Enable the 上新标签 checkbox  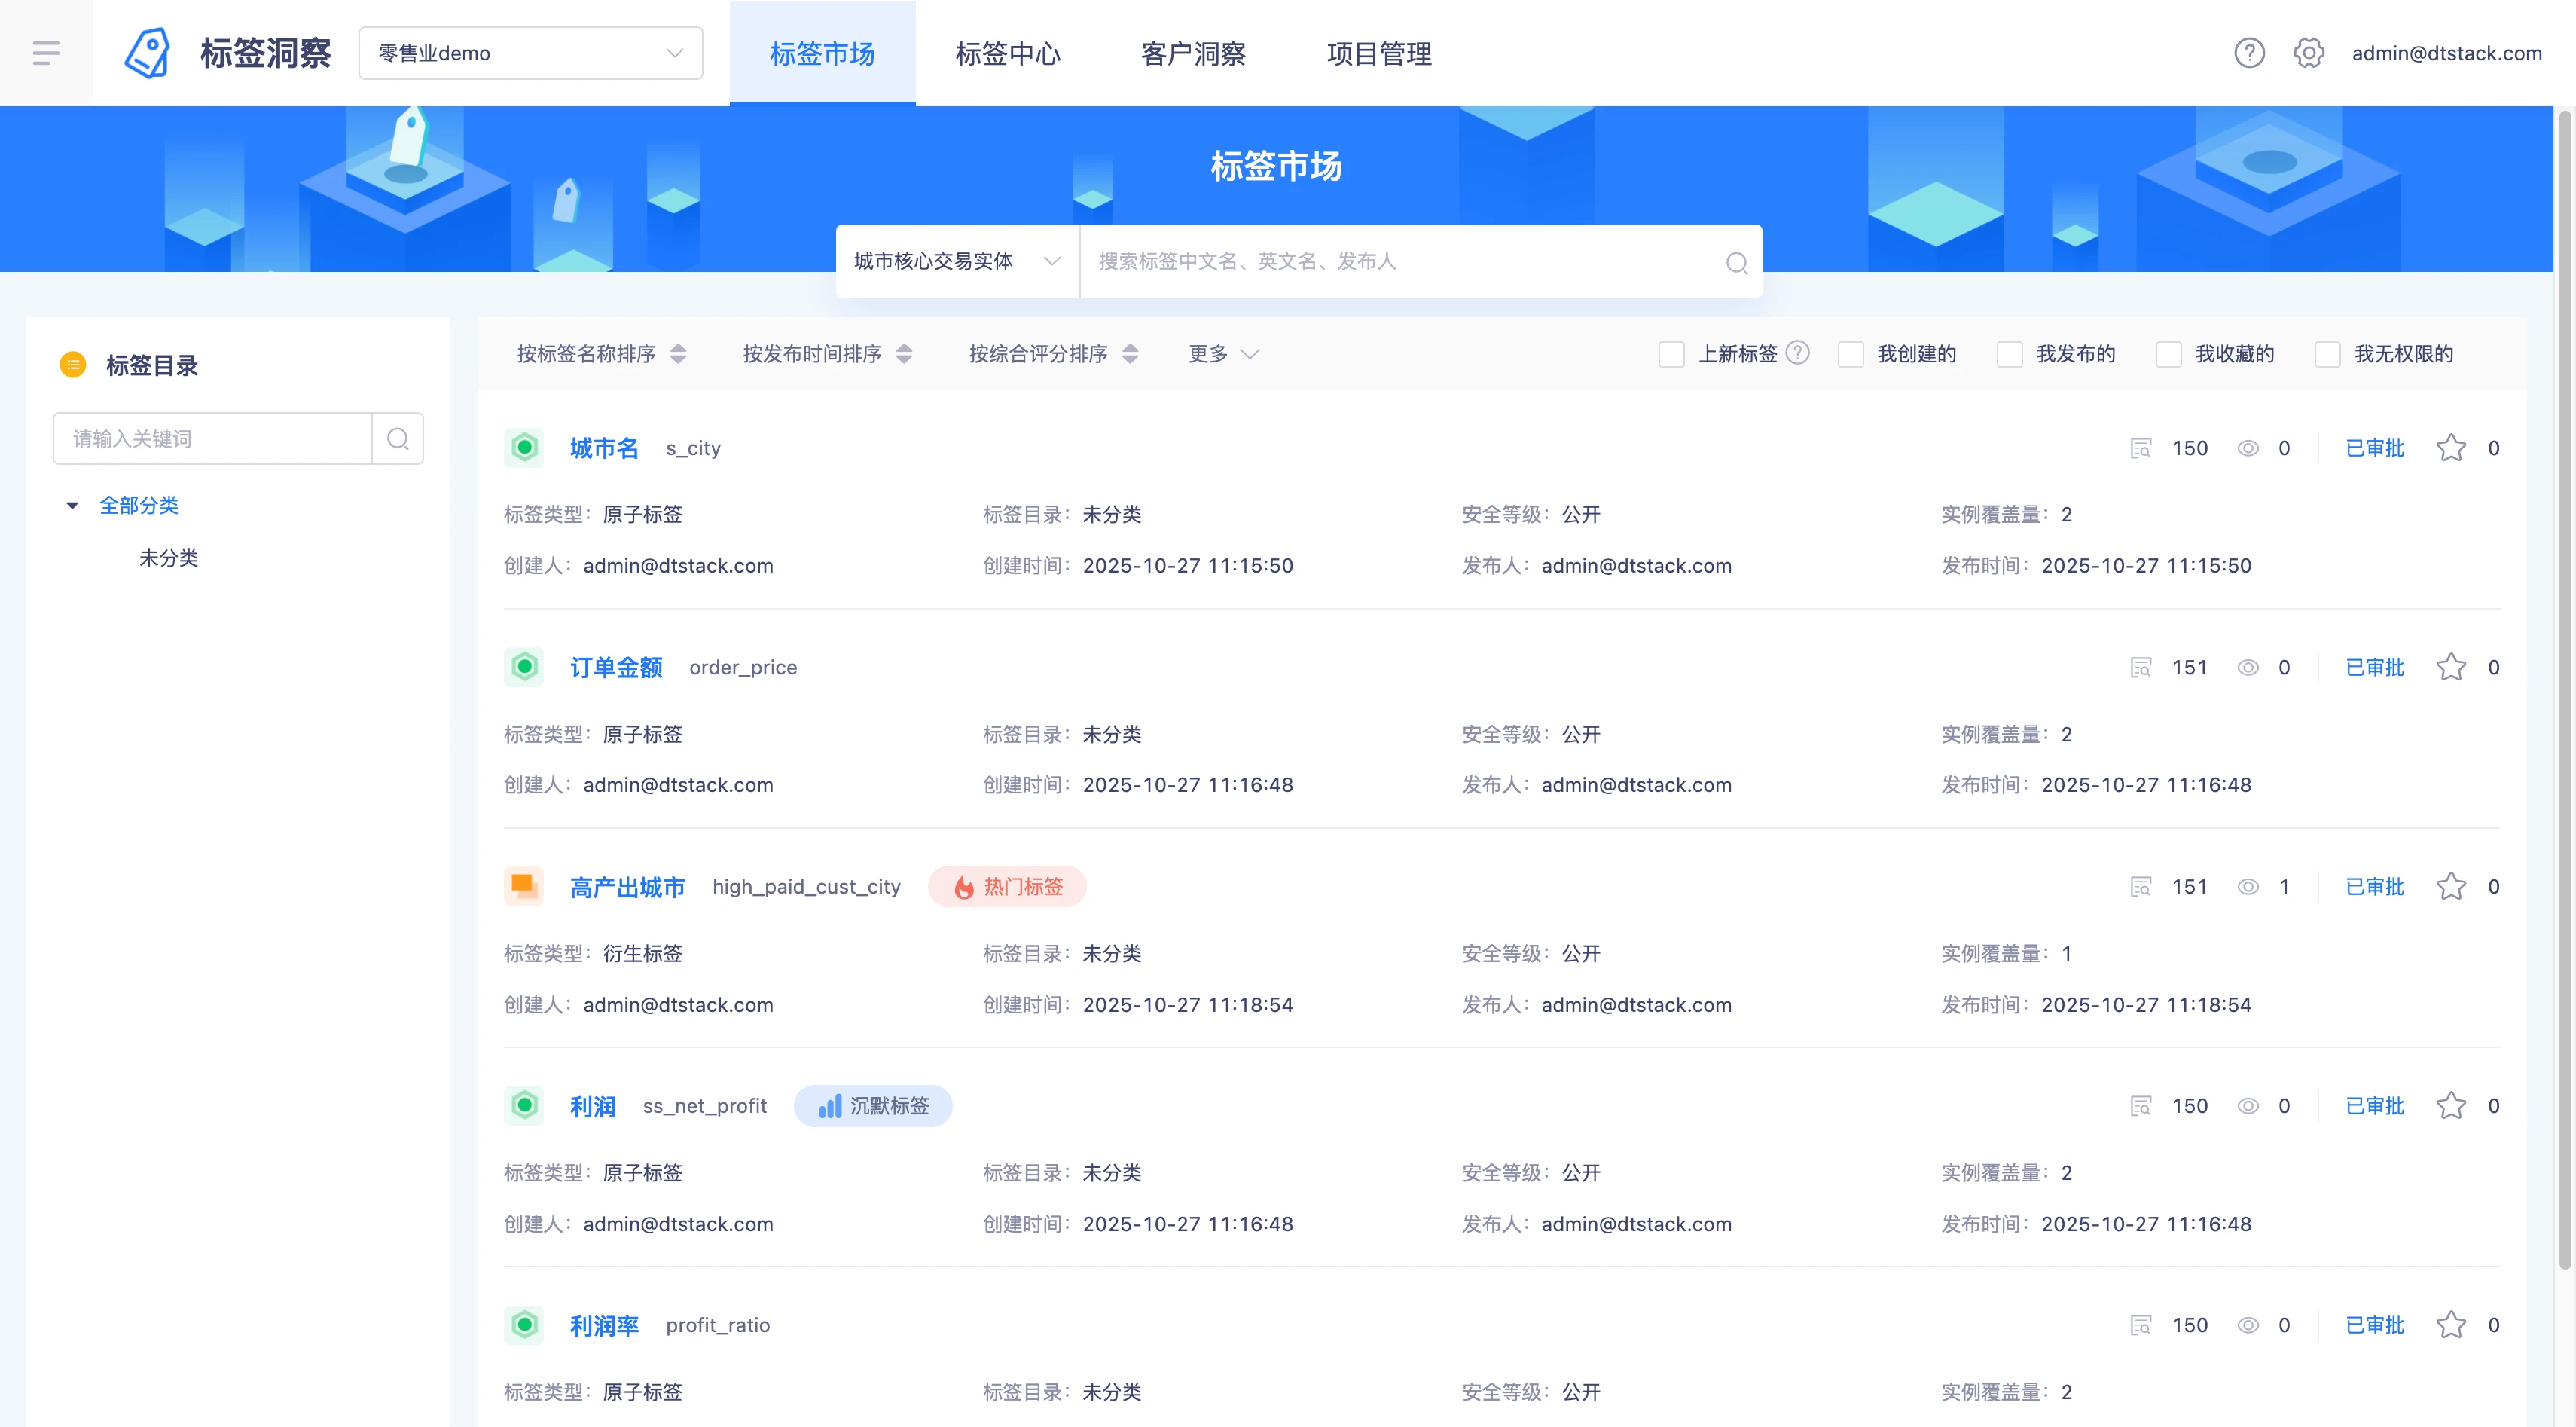pos(1672,354)
